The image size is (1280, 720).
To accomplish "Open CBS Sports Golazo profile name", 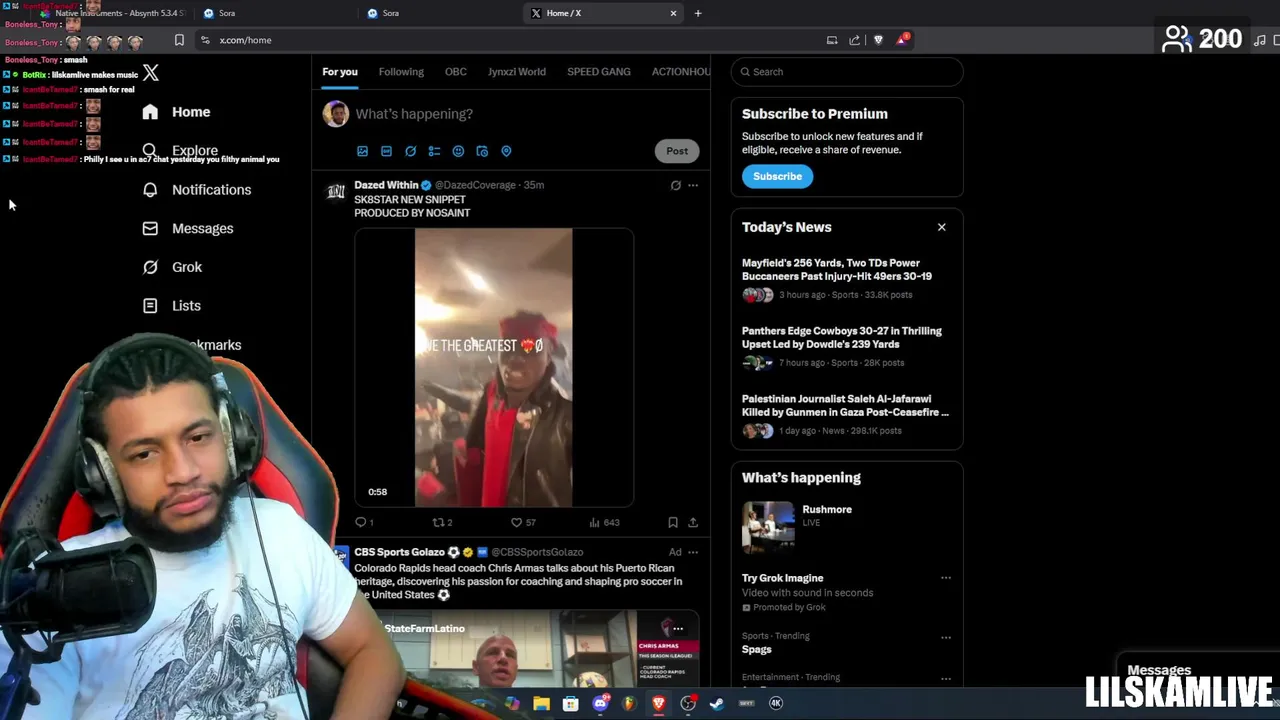I will click(399, 552).
